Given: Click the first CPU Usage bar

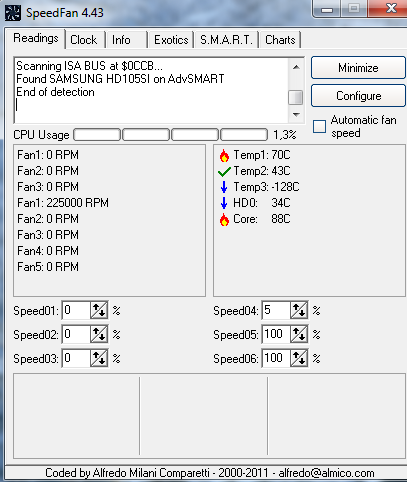Looking at the screenshot, I should pos(97,135).
